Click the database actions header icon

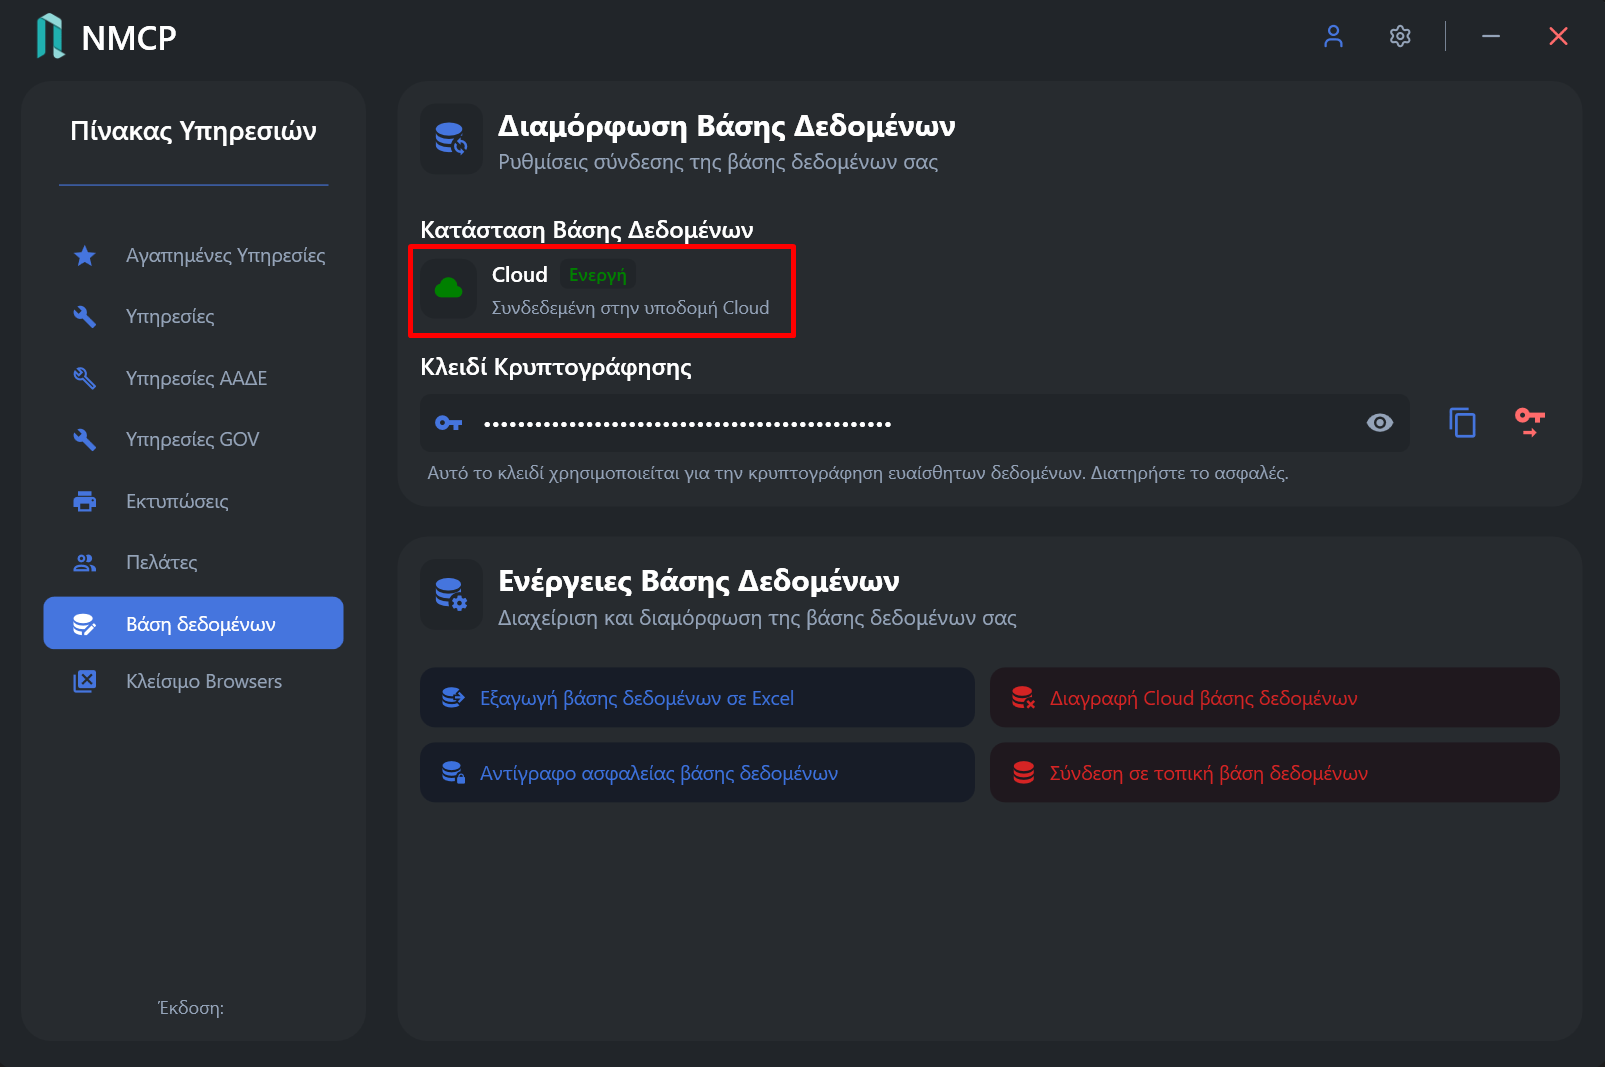pos(451,594)
